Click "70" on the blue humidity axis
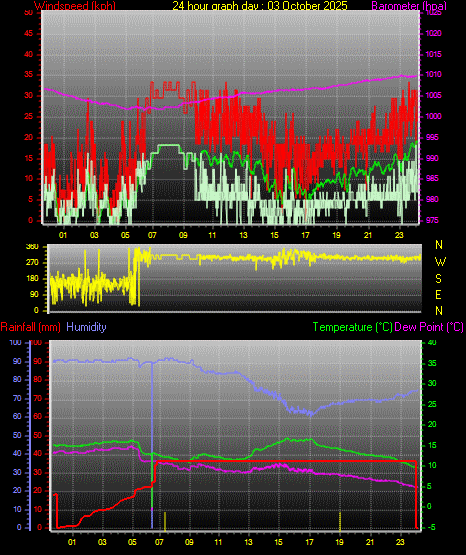The height and width of the screenshot is (555, 466). pos(17,399)
